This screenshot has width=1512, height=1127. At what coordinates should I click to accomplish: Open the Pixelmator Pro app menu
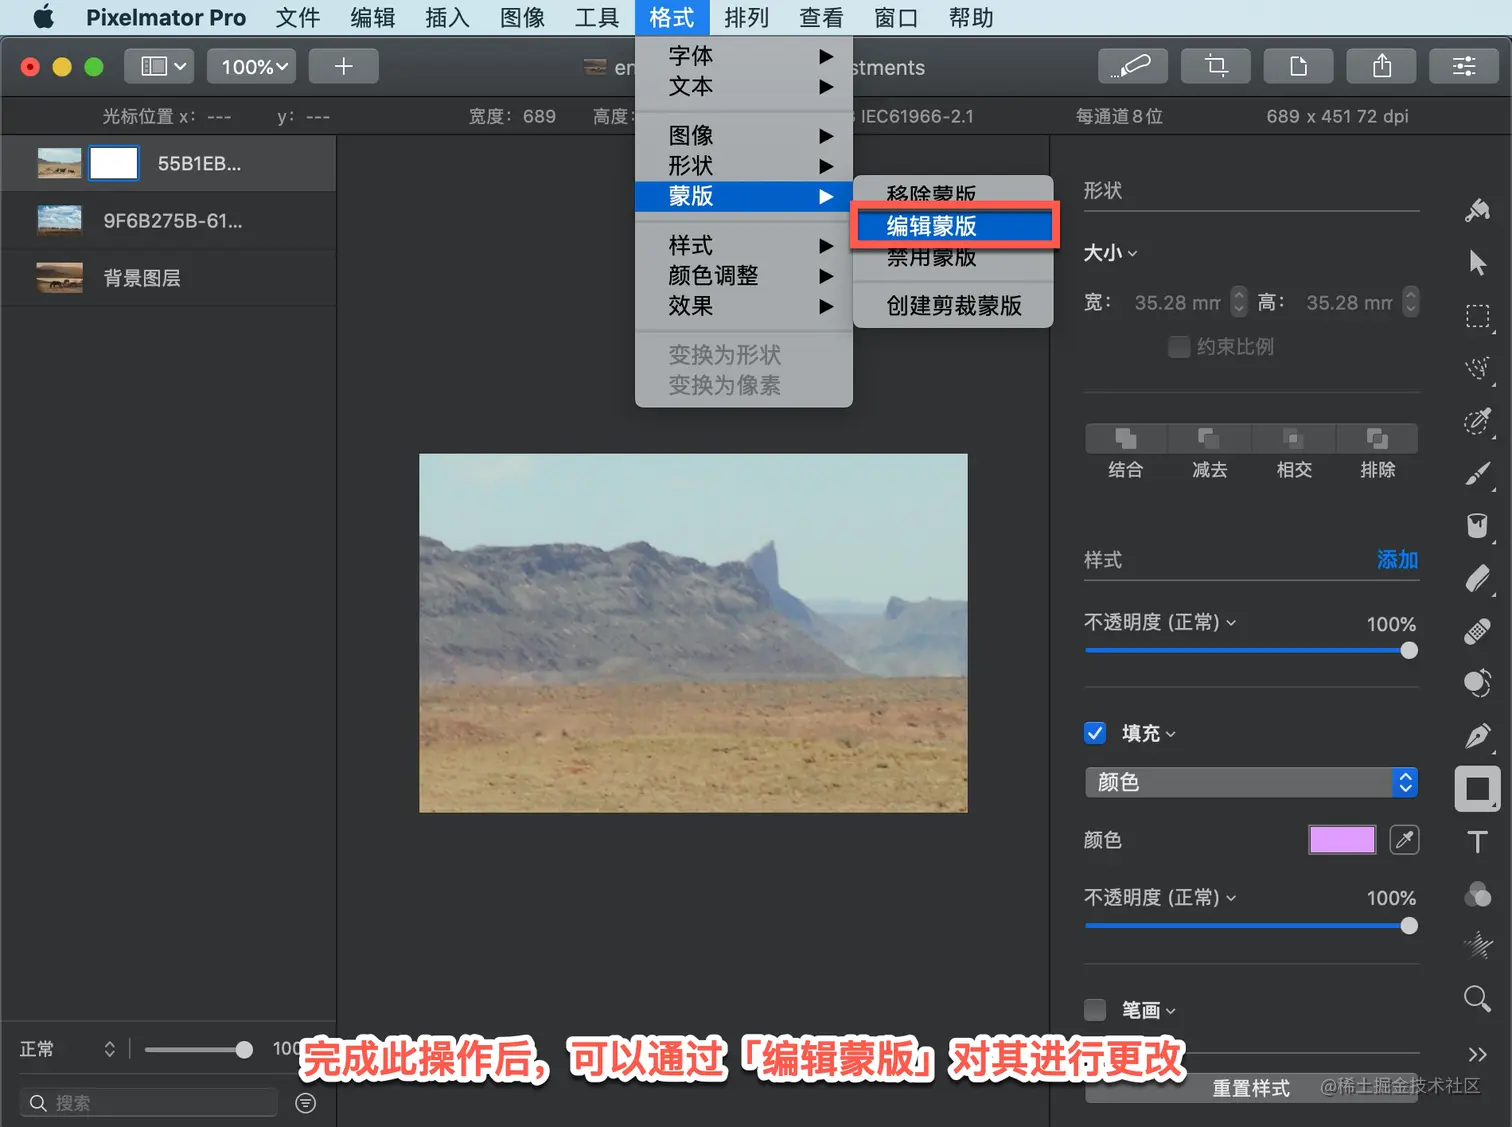[x=166, y=18]
